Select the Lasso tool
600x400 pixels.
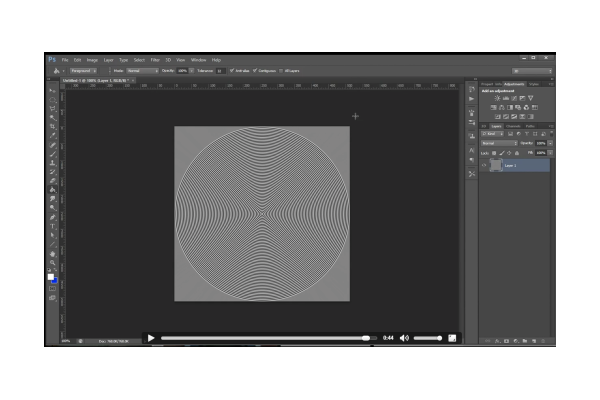(x=52, y=109)
